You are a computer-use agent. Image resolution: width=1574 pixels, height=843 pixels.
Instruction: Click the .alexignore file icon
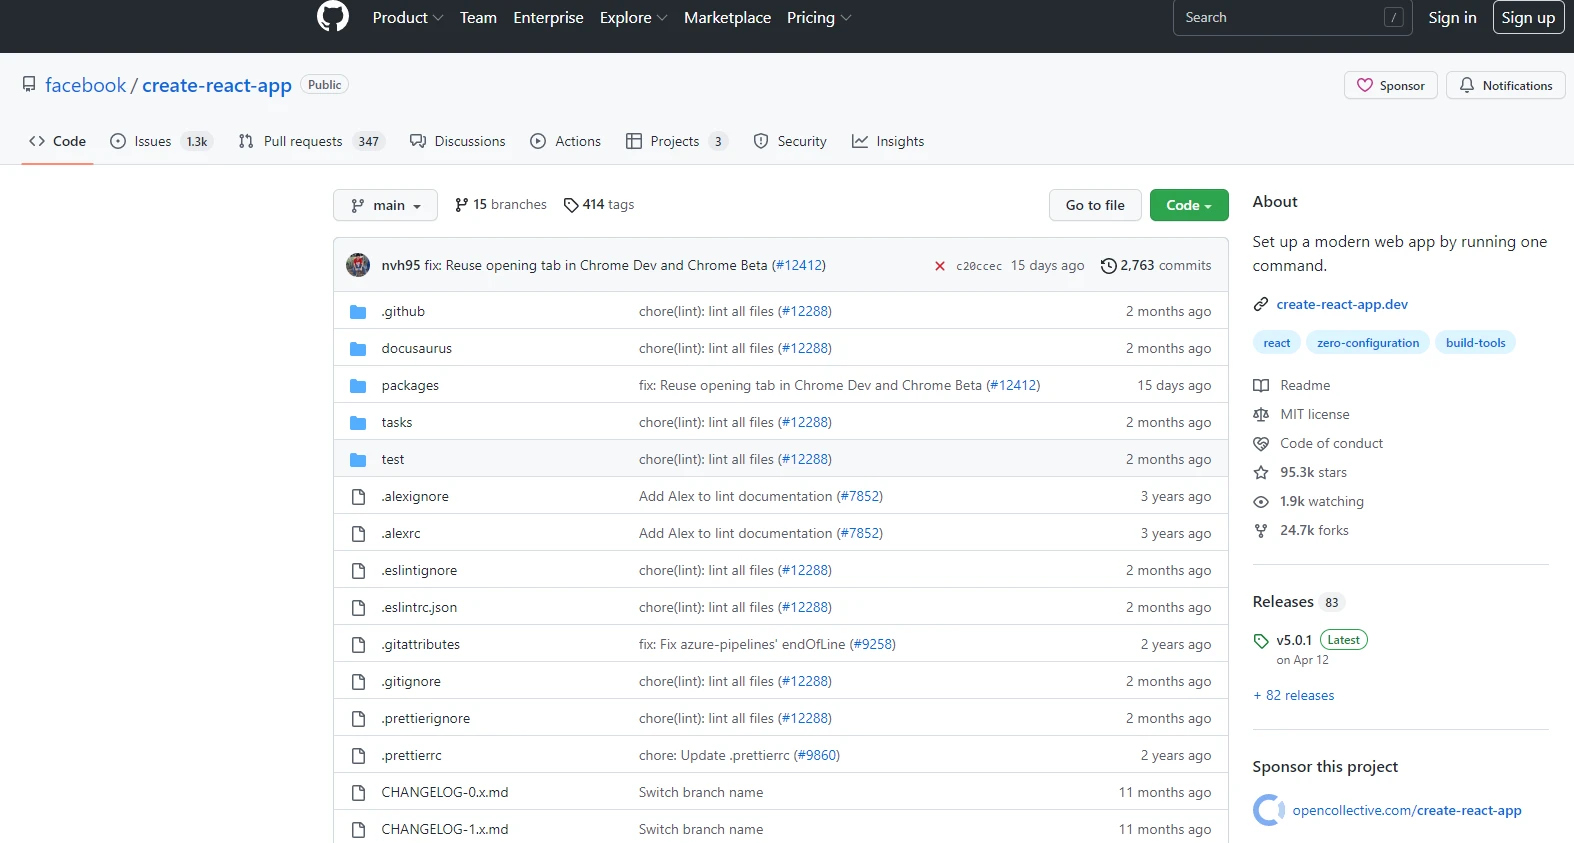pyautogui.click(x=358, y=497)
